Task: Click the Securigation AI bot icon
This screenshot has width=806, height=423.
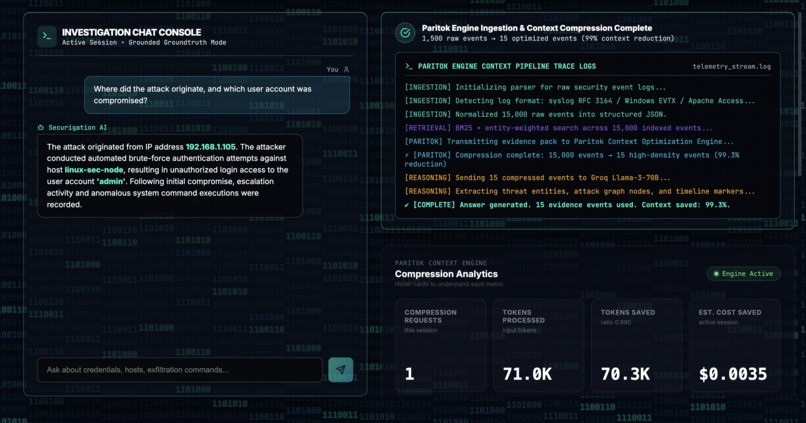Action: (x=41, y=127)
